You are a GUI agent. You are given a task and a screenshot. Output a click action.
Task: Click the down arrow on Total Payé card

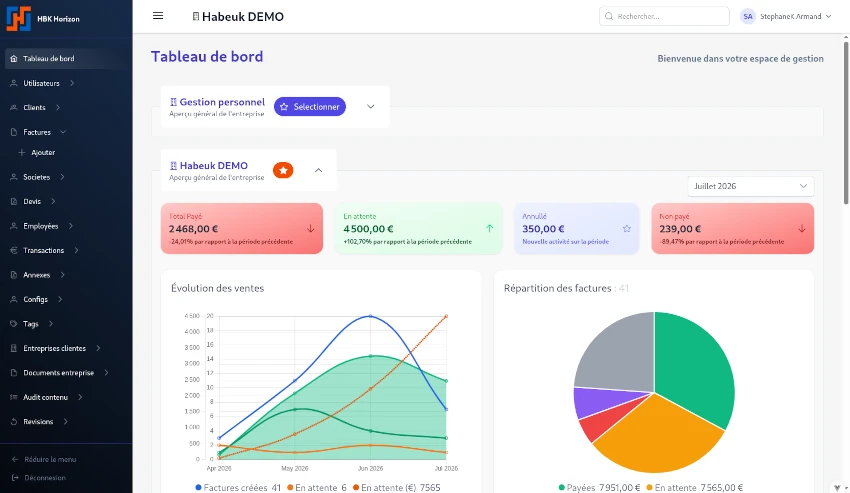pyautogui.click(x=311, y=229)
